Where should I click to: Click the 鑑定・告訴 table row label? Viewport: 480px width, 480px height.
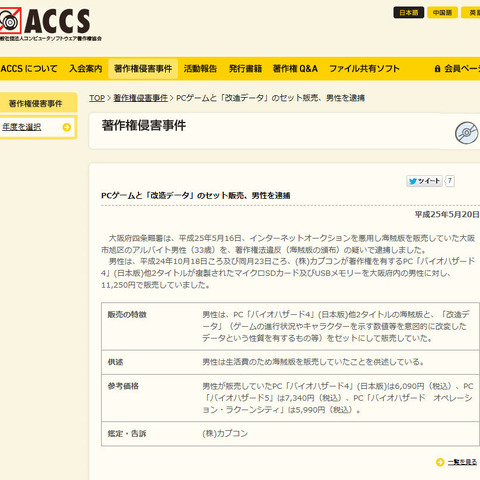127,434
